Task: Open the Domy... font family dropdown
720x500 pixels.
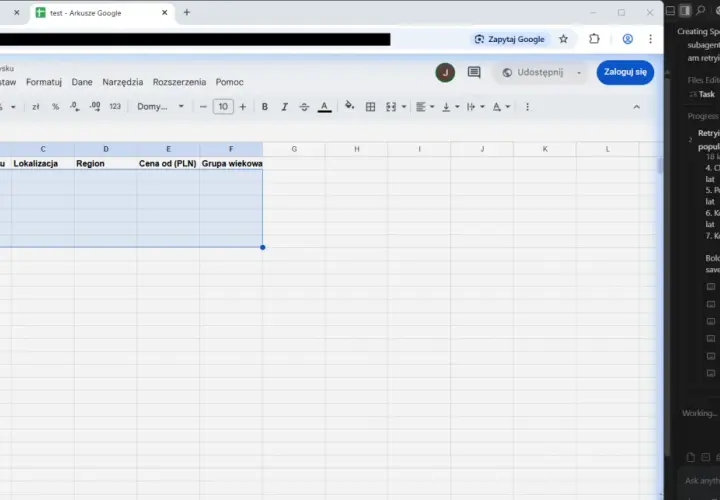Action: (160, 107)
